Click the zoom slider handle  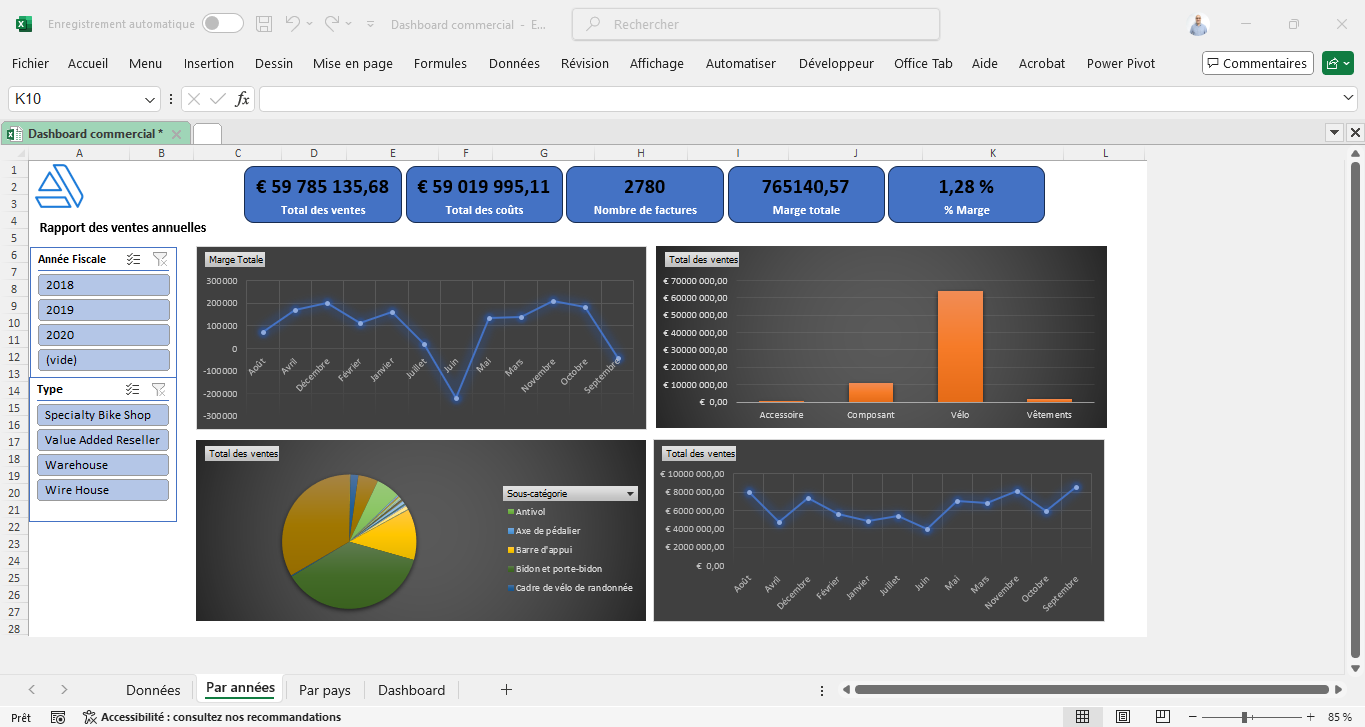point(1244,717)
